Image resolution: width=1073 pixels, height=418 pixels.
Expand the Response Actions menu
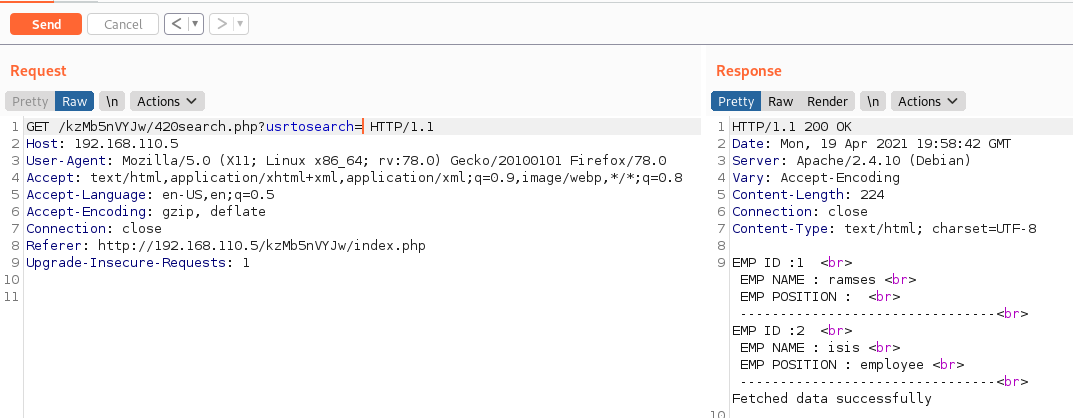(929, 101)
